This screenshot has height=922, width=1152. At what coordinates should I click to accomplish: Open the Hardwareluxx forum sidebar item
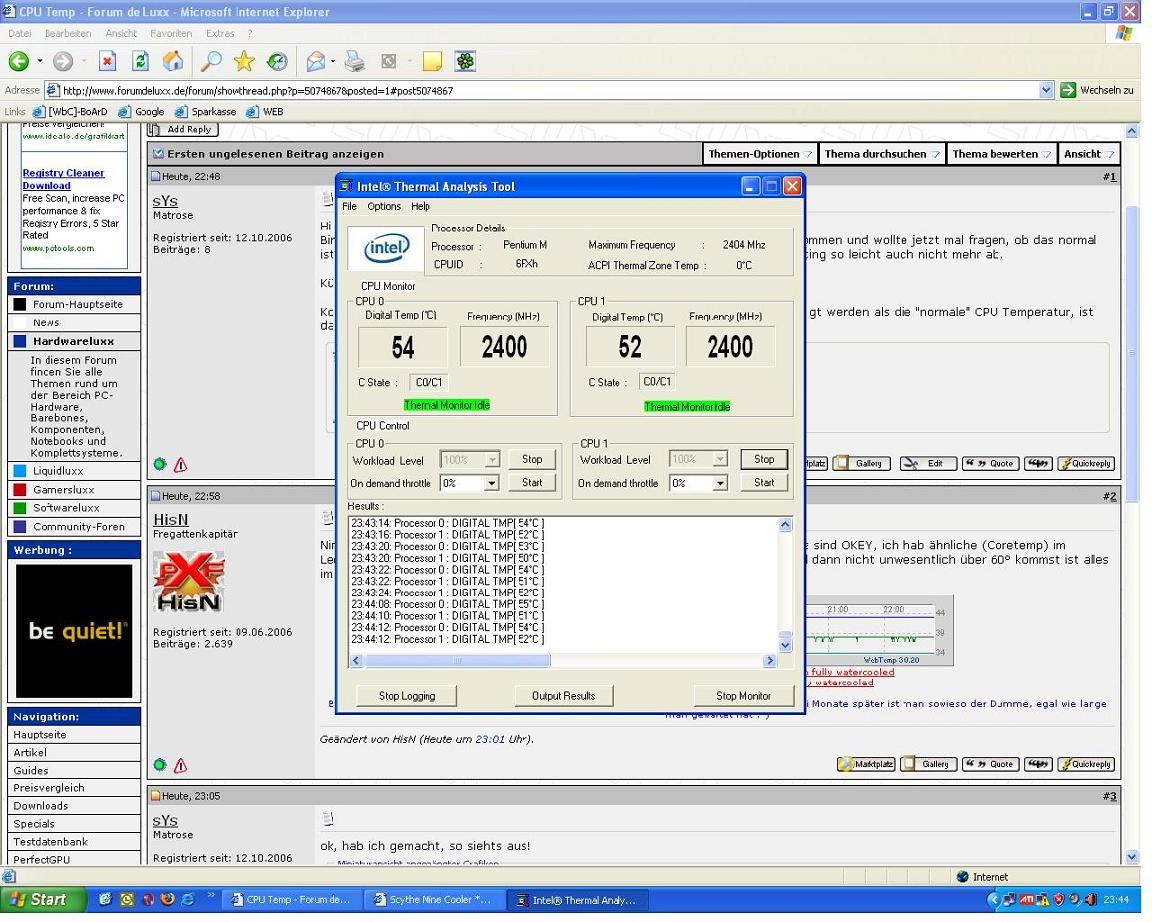[x=73, y=341]
